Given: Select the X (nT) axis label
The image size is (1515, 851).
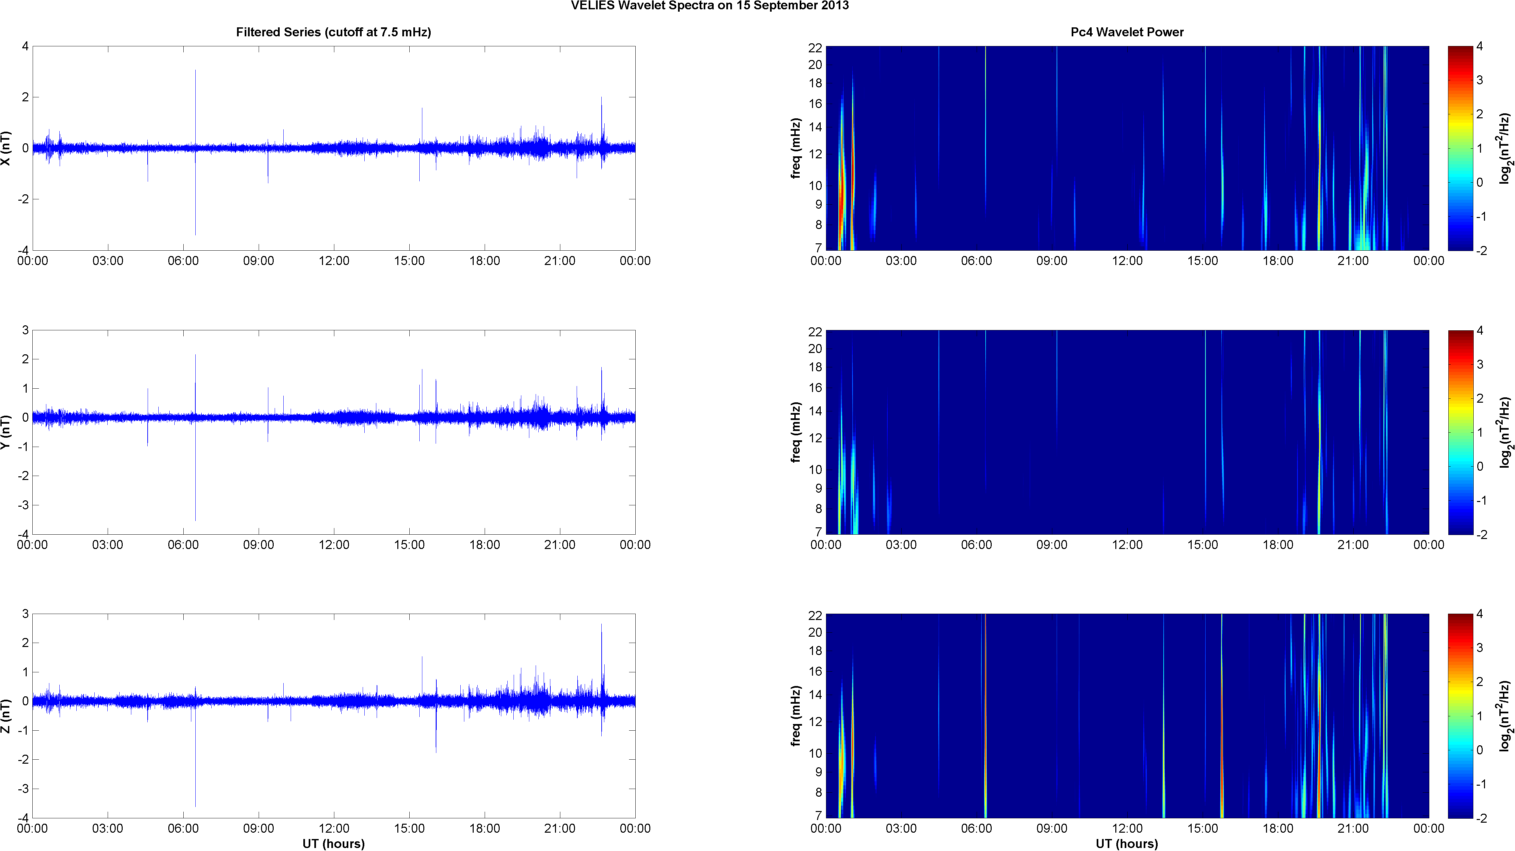Looking at the screenshot, I should point(7,148).
